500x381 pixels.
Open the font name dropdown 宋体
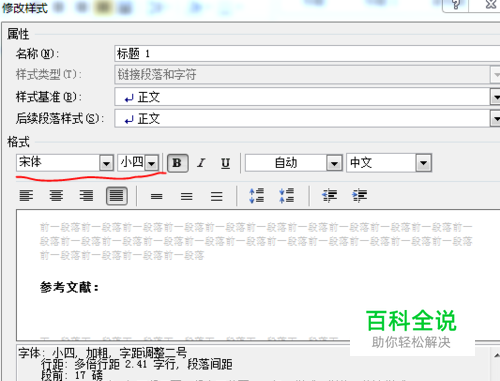click(106, 163)
